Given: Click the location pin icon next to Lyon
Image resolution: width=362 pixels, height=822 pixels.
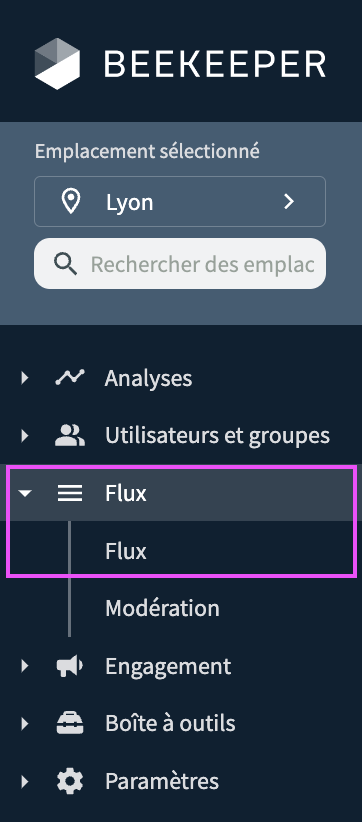Looking at the screenshot, I should point(71,202).
